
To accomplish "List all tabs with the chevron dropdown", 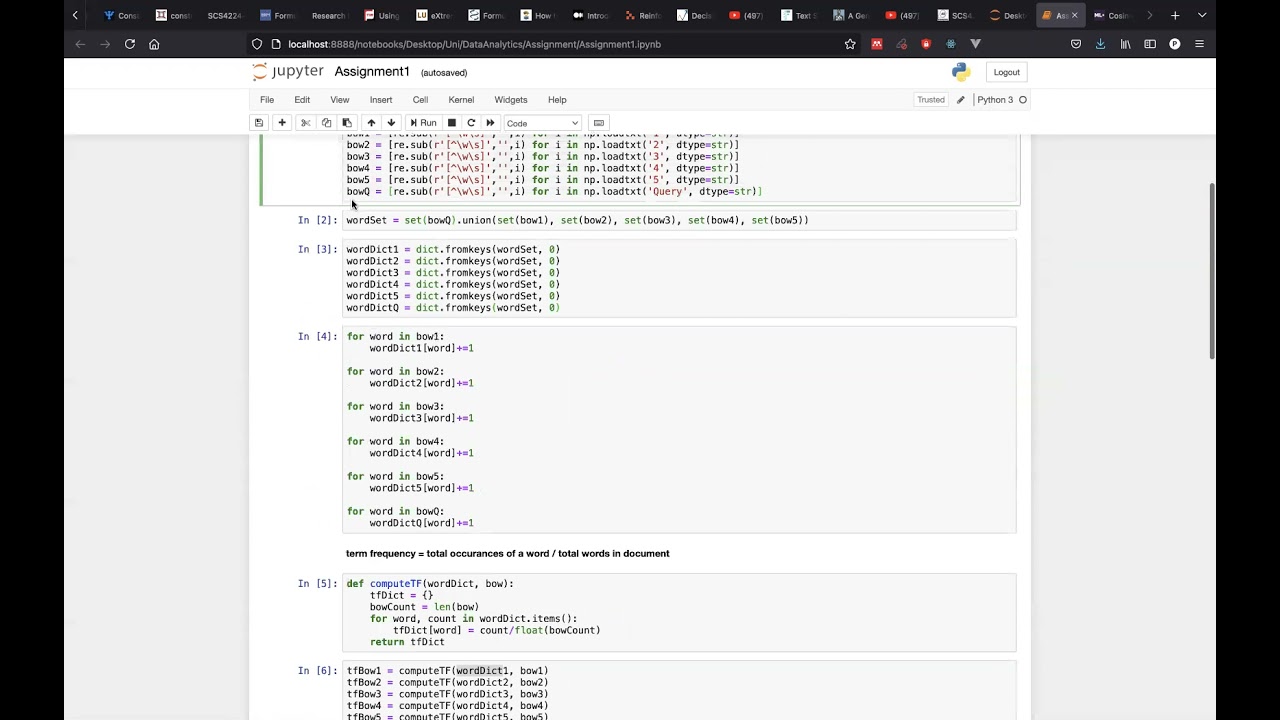I will pyautogui.click(x=1202, y=15).
